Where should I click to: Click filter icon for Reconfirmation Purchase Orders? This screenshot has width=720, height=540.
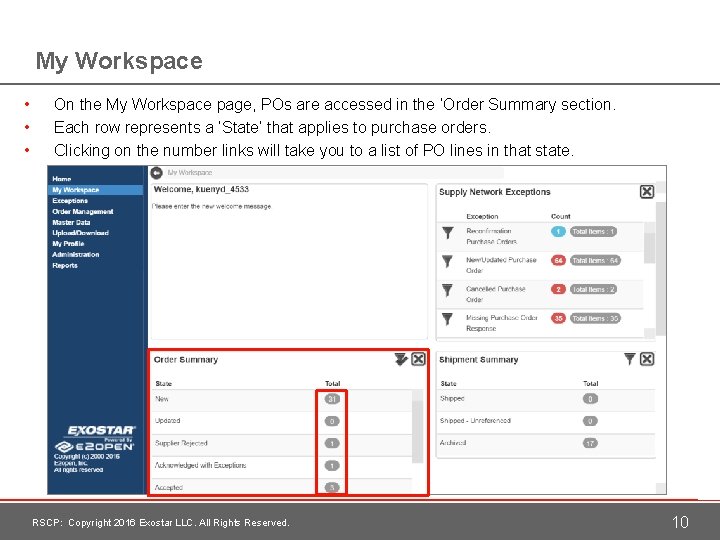click(x=448, y=232)
